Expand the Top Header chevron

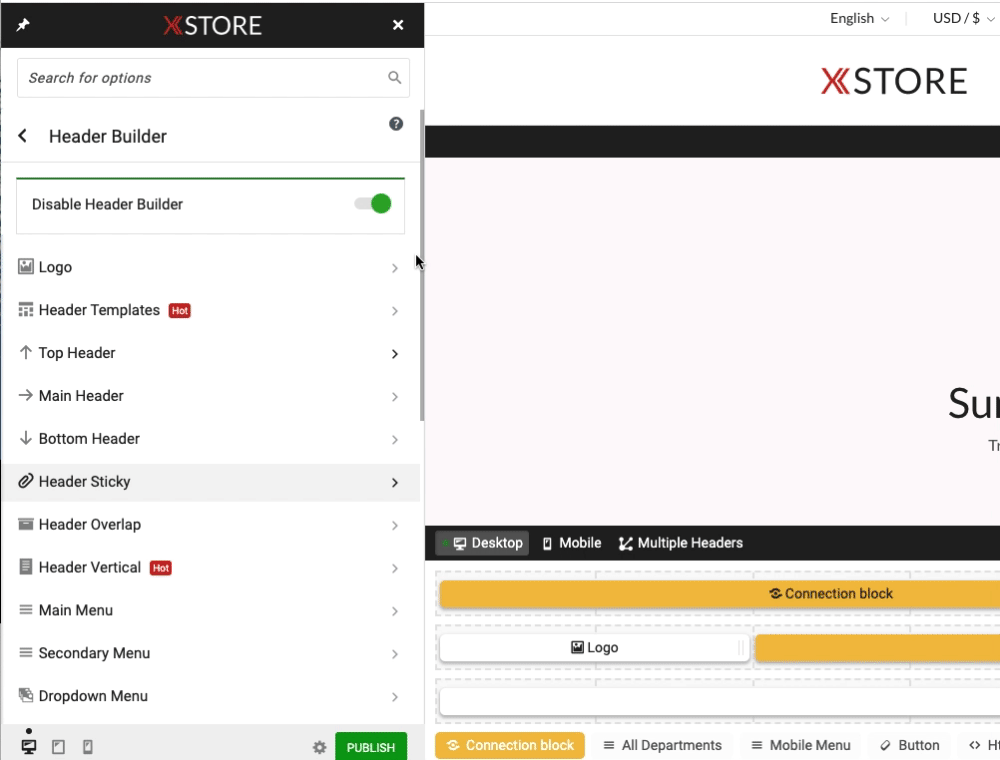395,354
